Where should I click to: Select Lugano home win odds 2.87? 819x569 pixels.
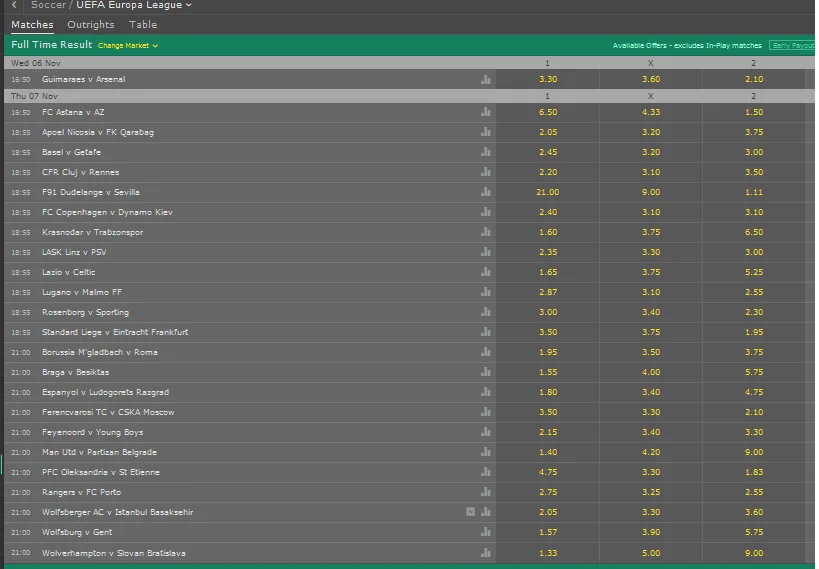(547, 292)
